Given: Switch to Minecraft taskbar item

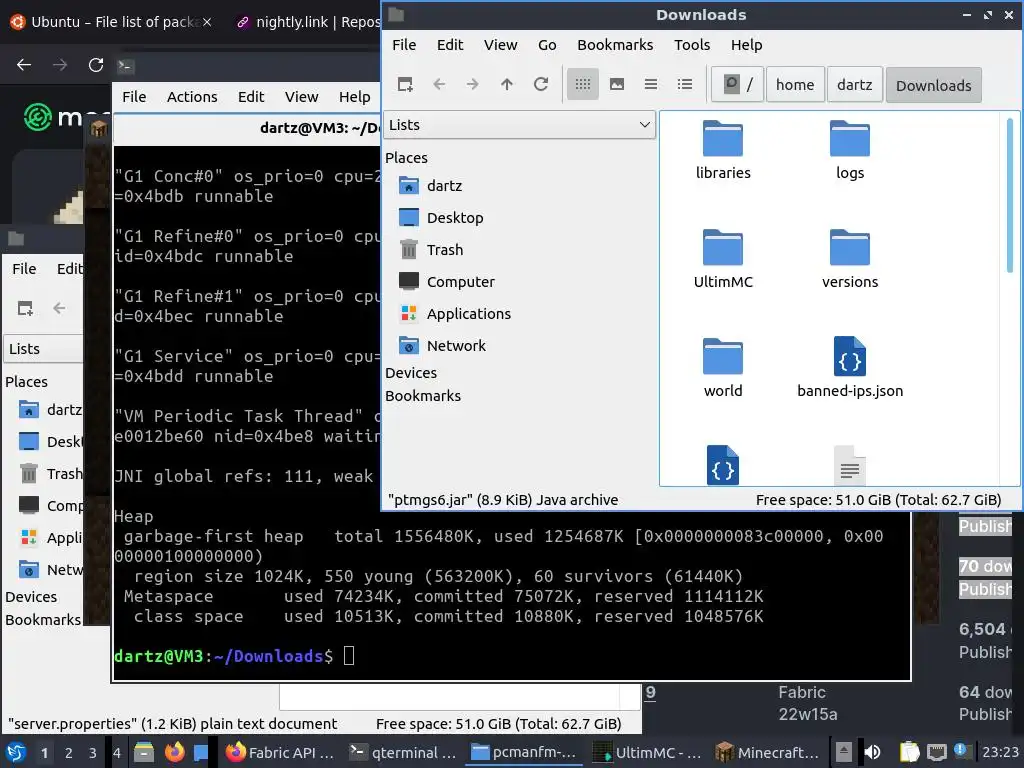Looking at the screenshot, I should tap(768, 752).
